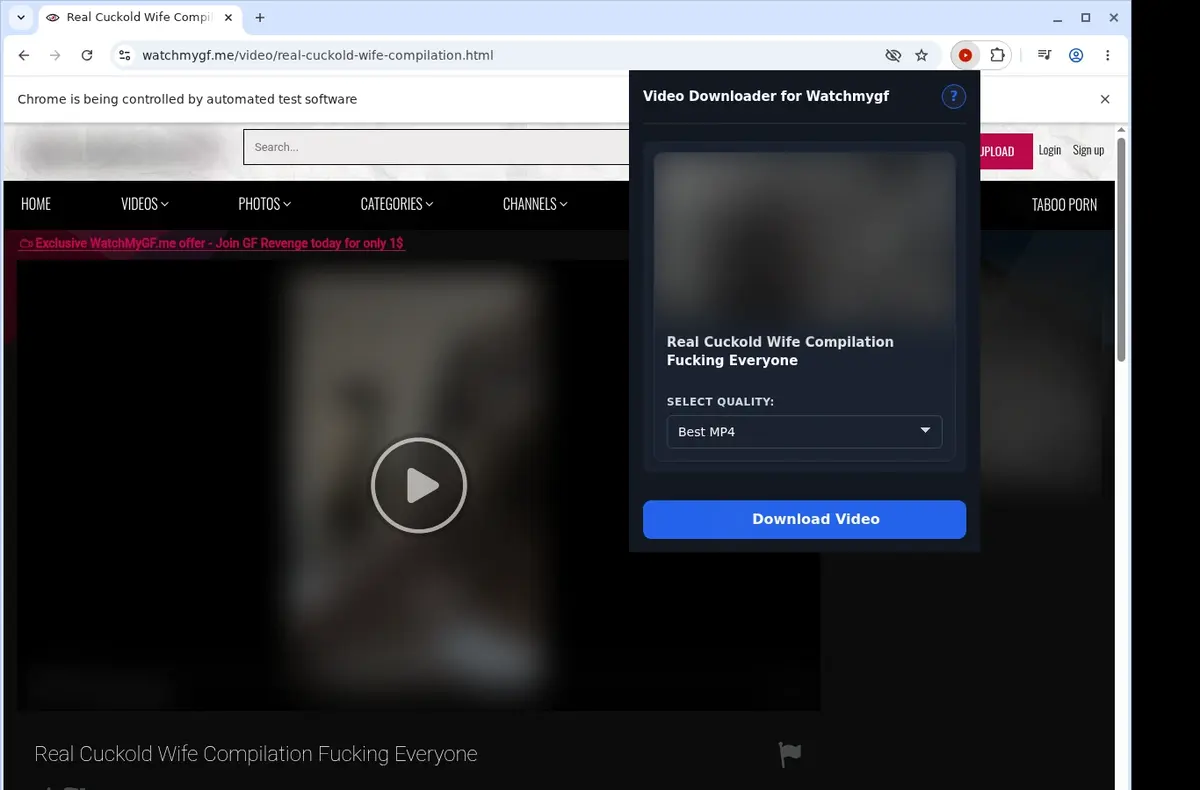Open the Best MP4 quality dropdown
Screen dimensions: 1200x790
coord(804,432)
